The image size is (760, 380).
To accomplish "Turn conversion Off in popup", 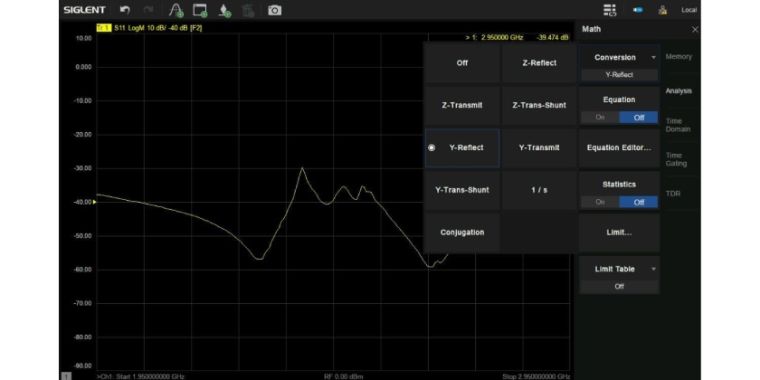I will click(462, 63).
